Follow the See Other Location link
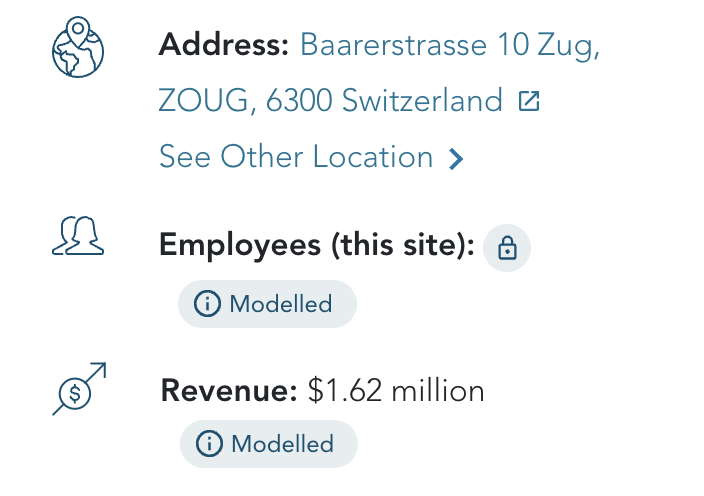704x496 pixels. click(296, 157)
